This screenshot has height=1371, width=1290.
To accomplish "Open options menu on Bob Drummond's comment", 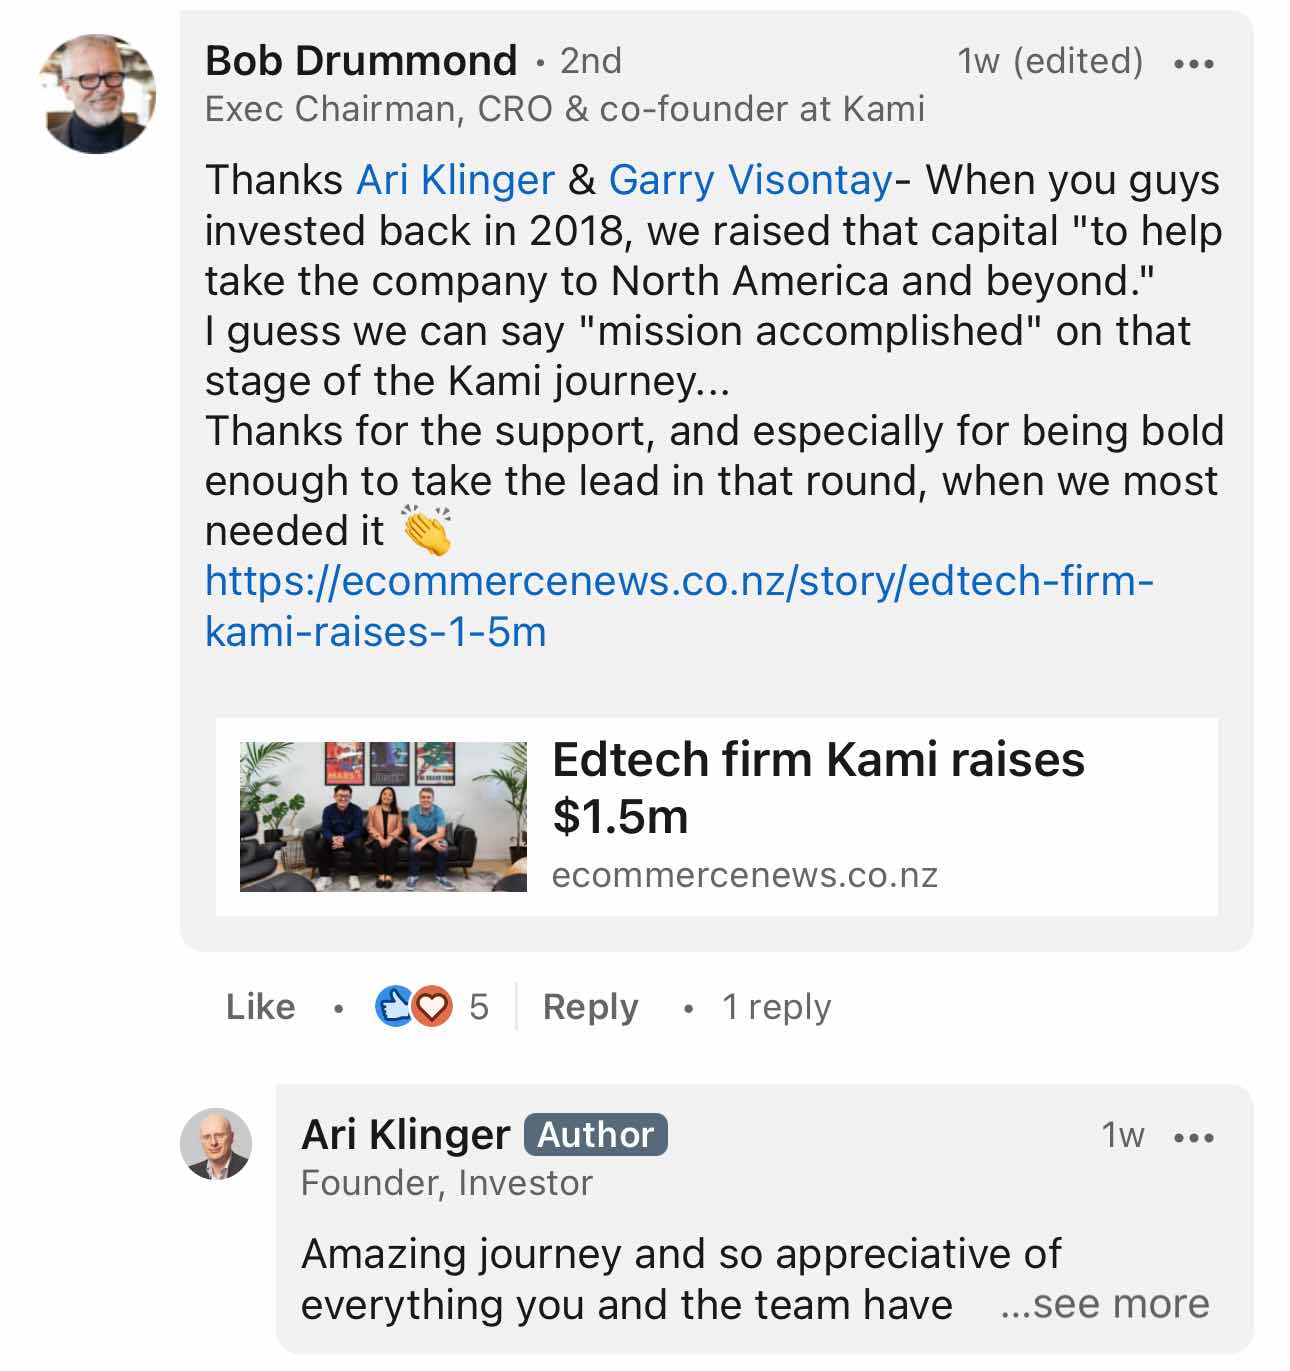I will tap(1194, 63).
